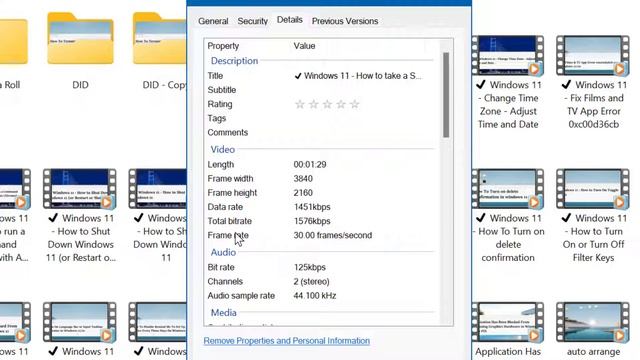
Task: Click the Video section heading
Action: 222,150
